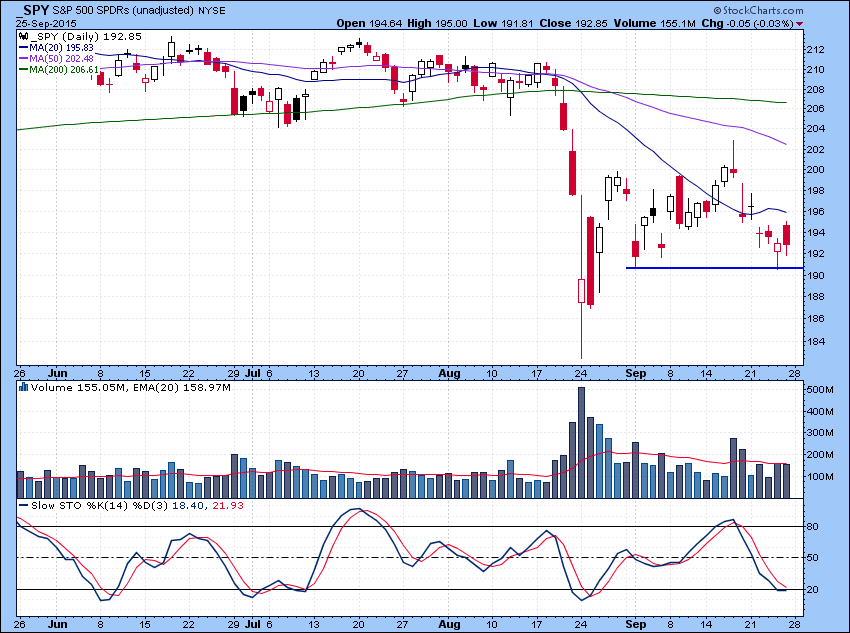Click the green line marker before MA(200)
Screen dimensions: 850x633
coord(23,69)
